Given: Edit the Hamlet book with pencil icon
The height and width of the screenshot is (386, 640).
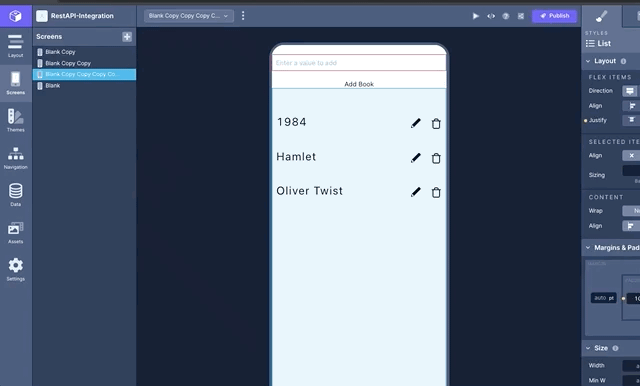Looking at the screenshot, I should pos(416,158).
